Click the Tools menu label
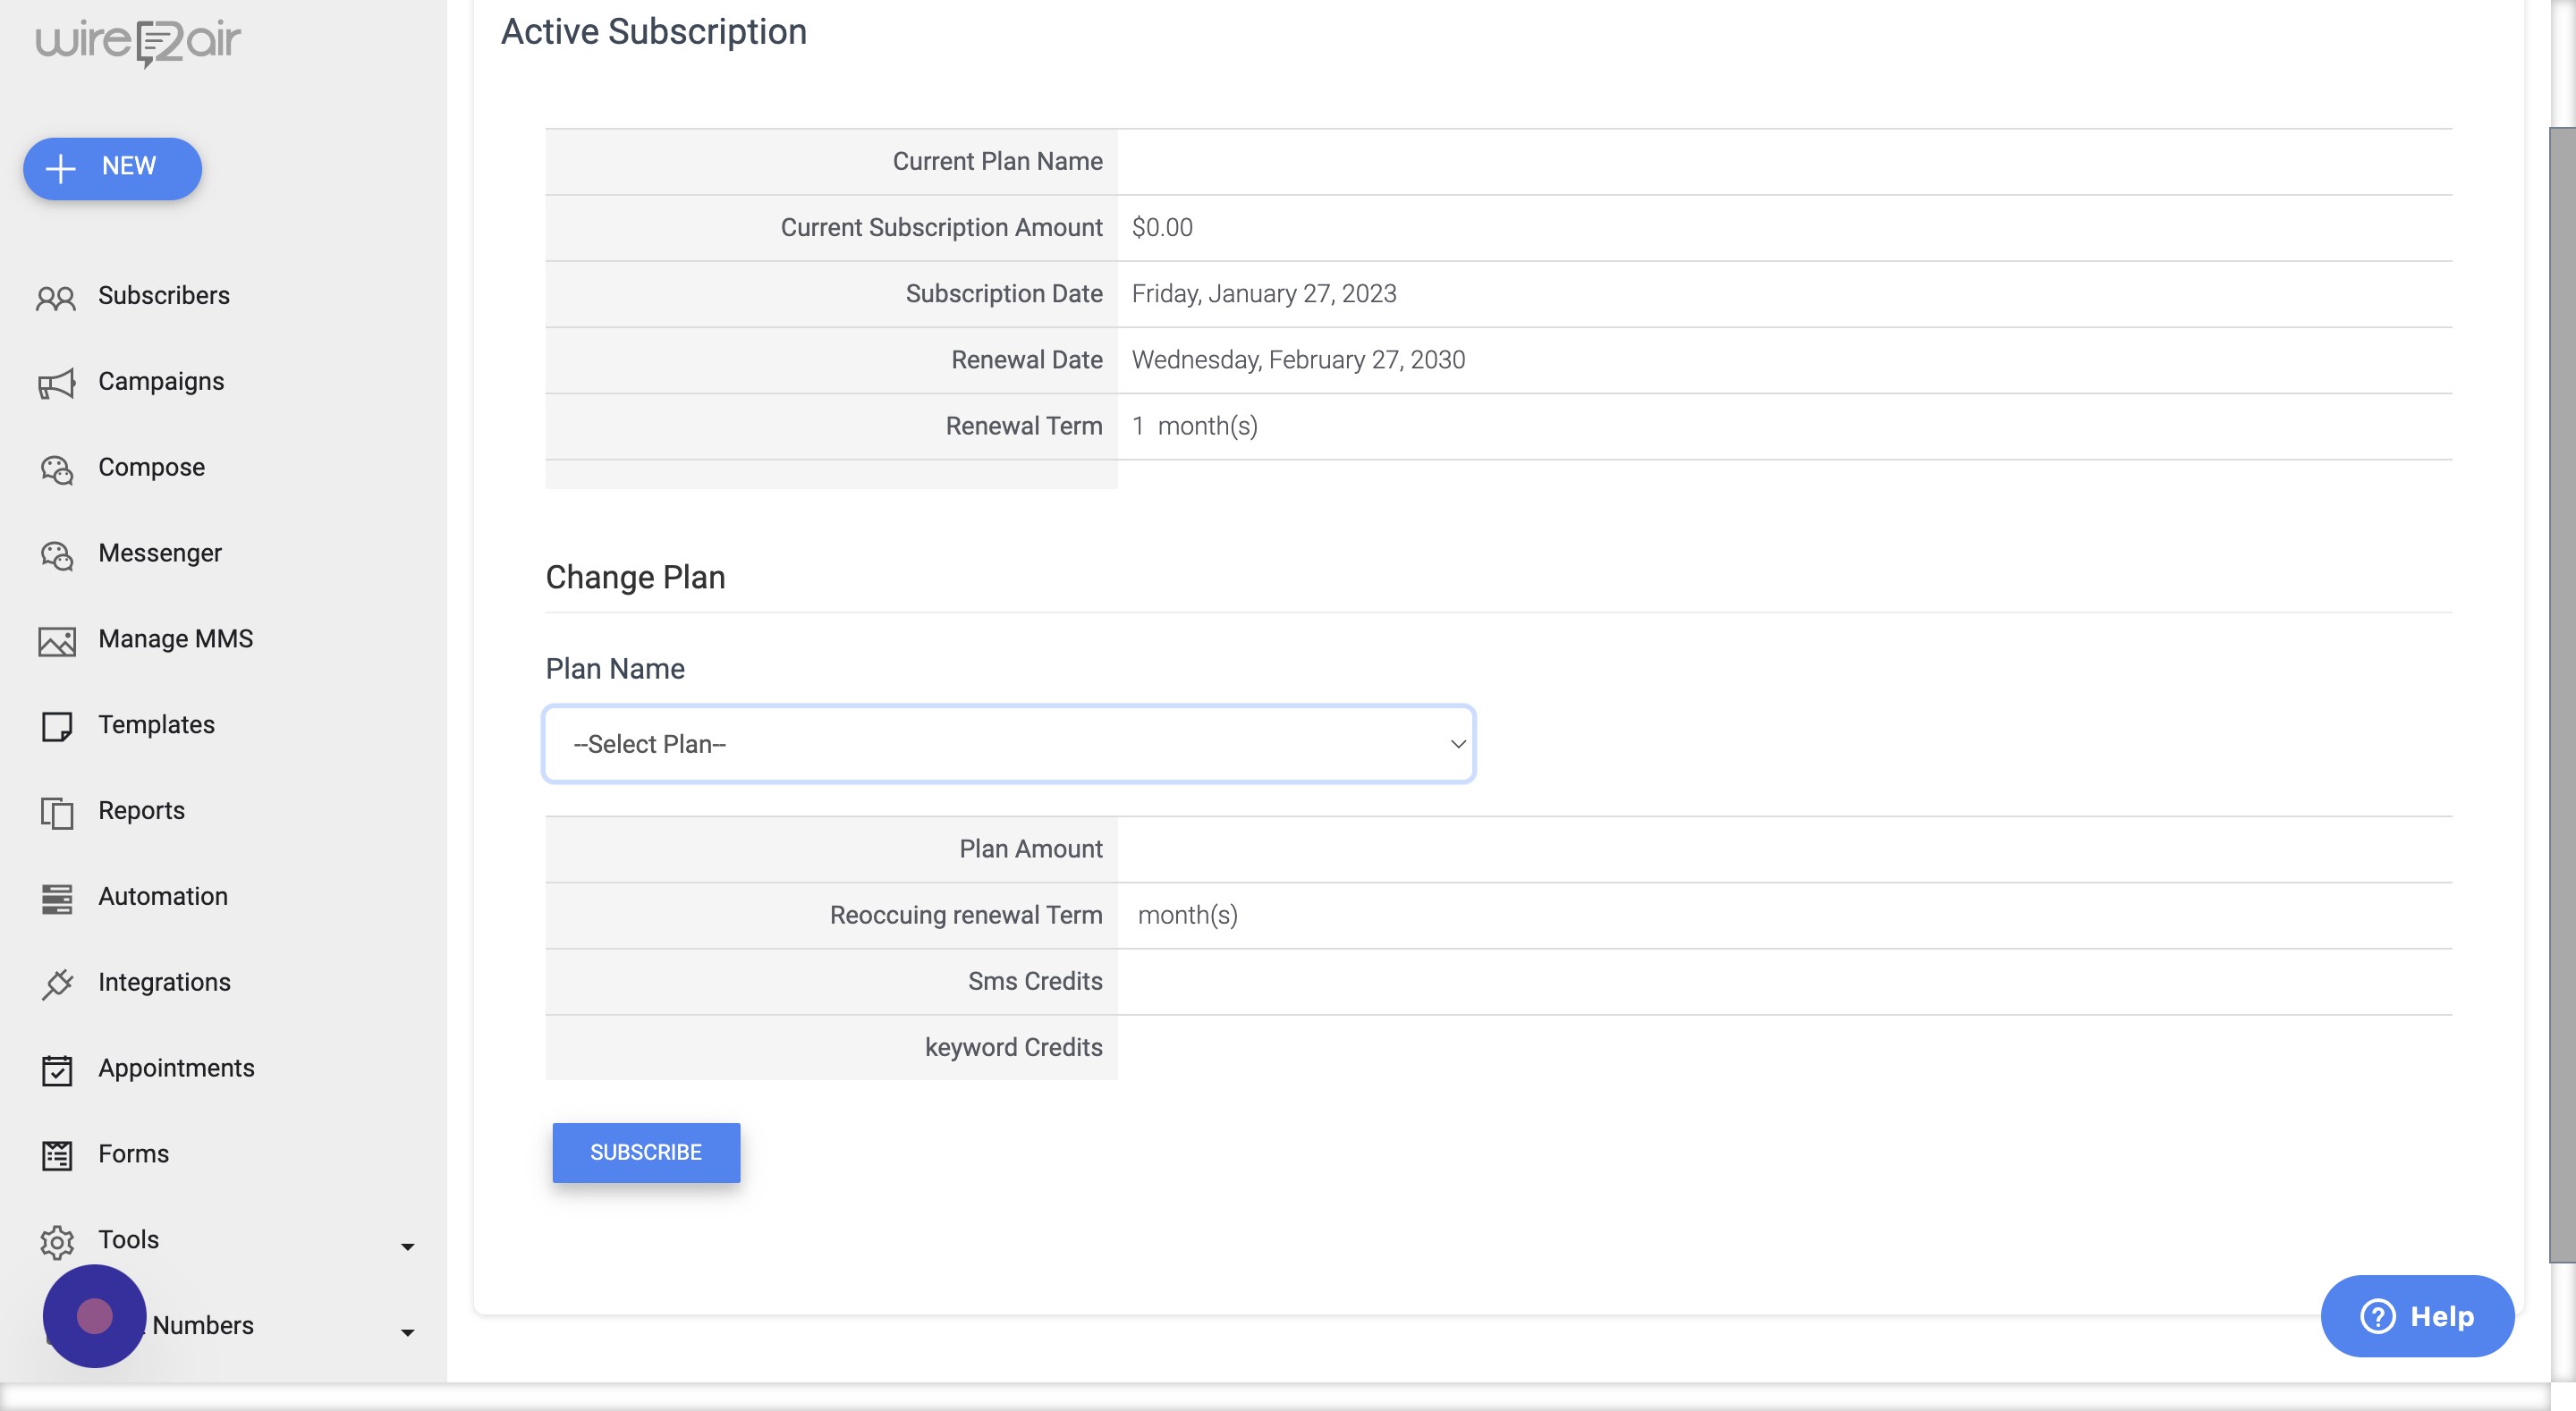Viewport: 2576px width, 1411px height. [128, 1240]
